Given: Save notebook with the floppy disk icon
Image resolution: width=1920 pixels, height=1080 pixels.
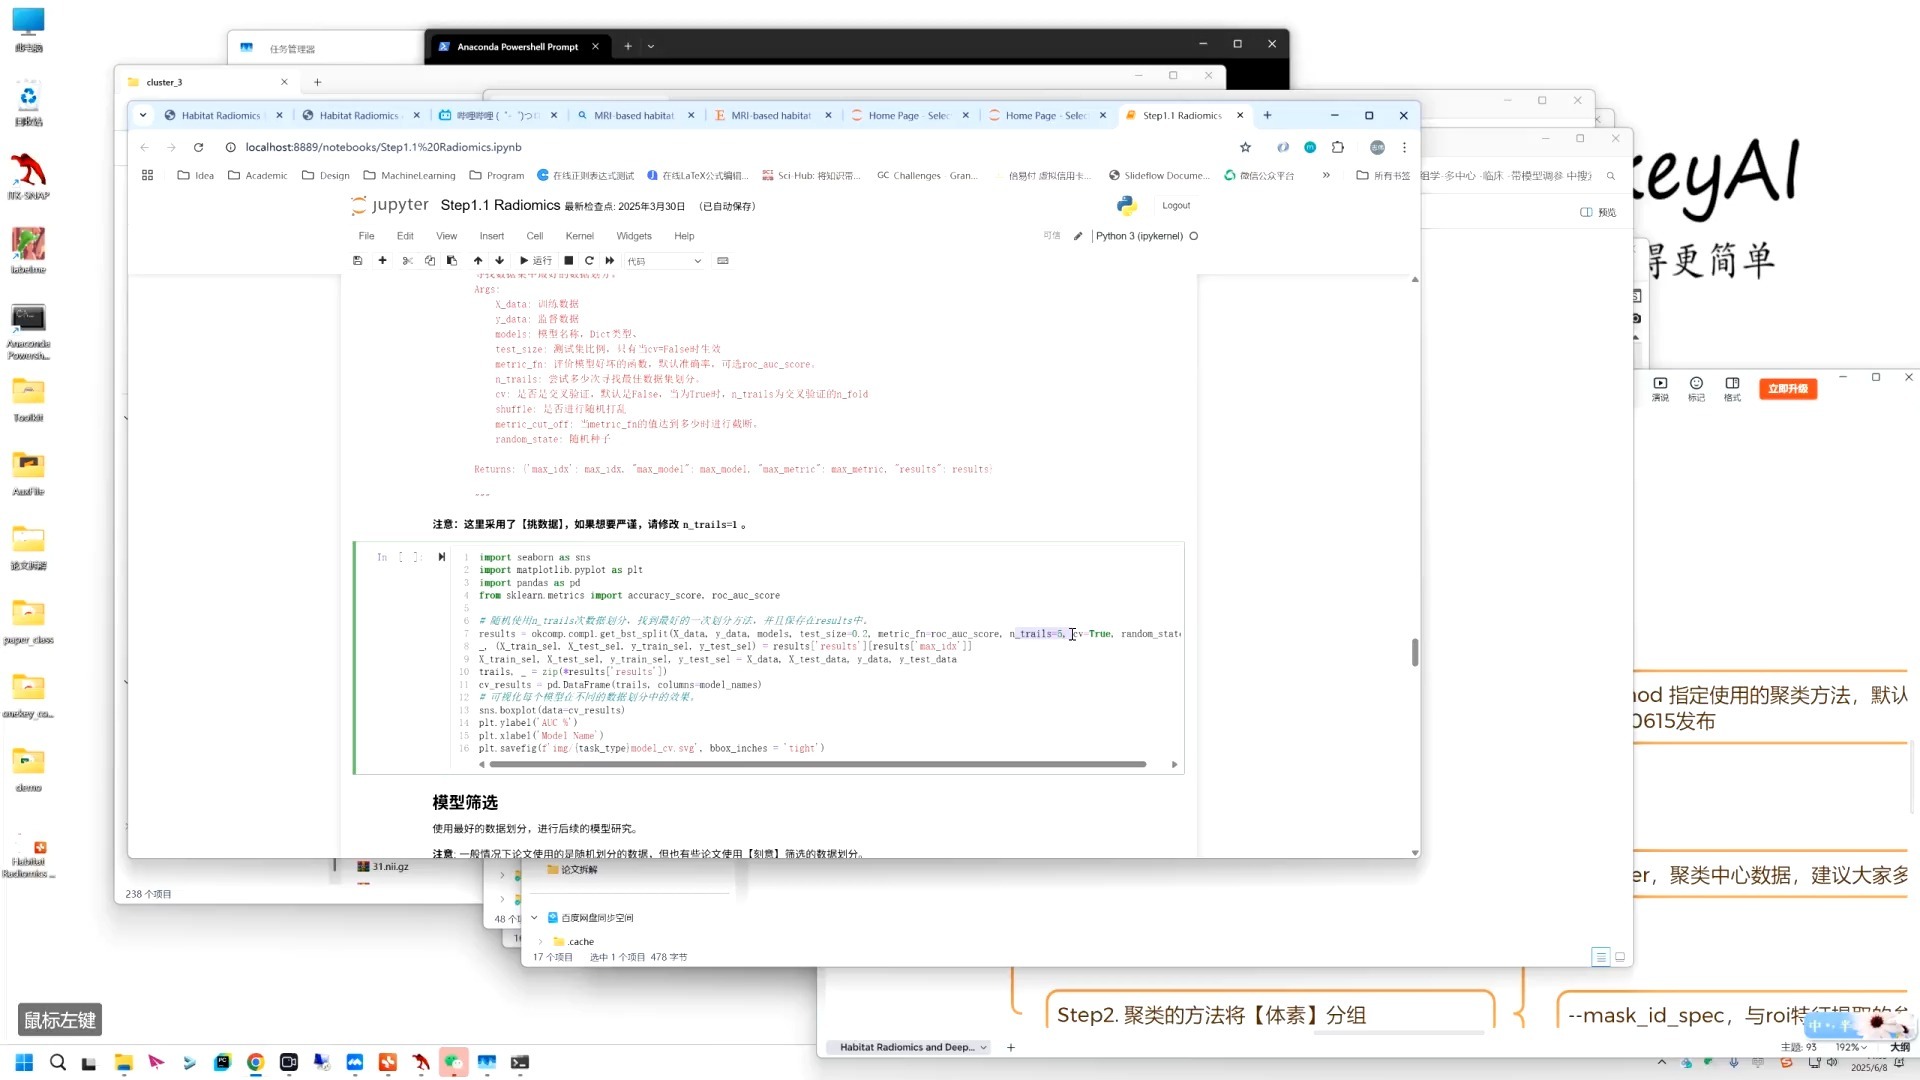Looking at the screenshot, I should 357,261.
